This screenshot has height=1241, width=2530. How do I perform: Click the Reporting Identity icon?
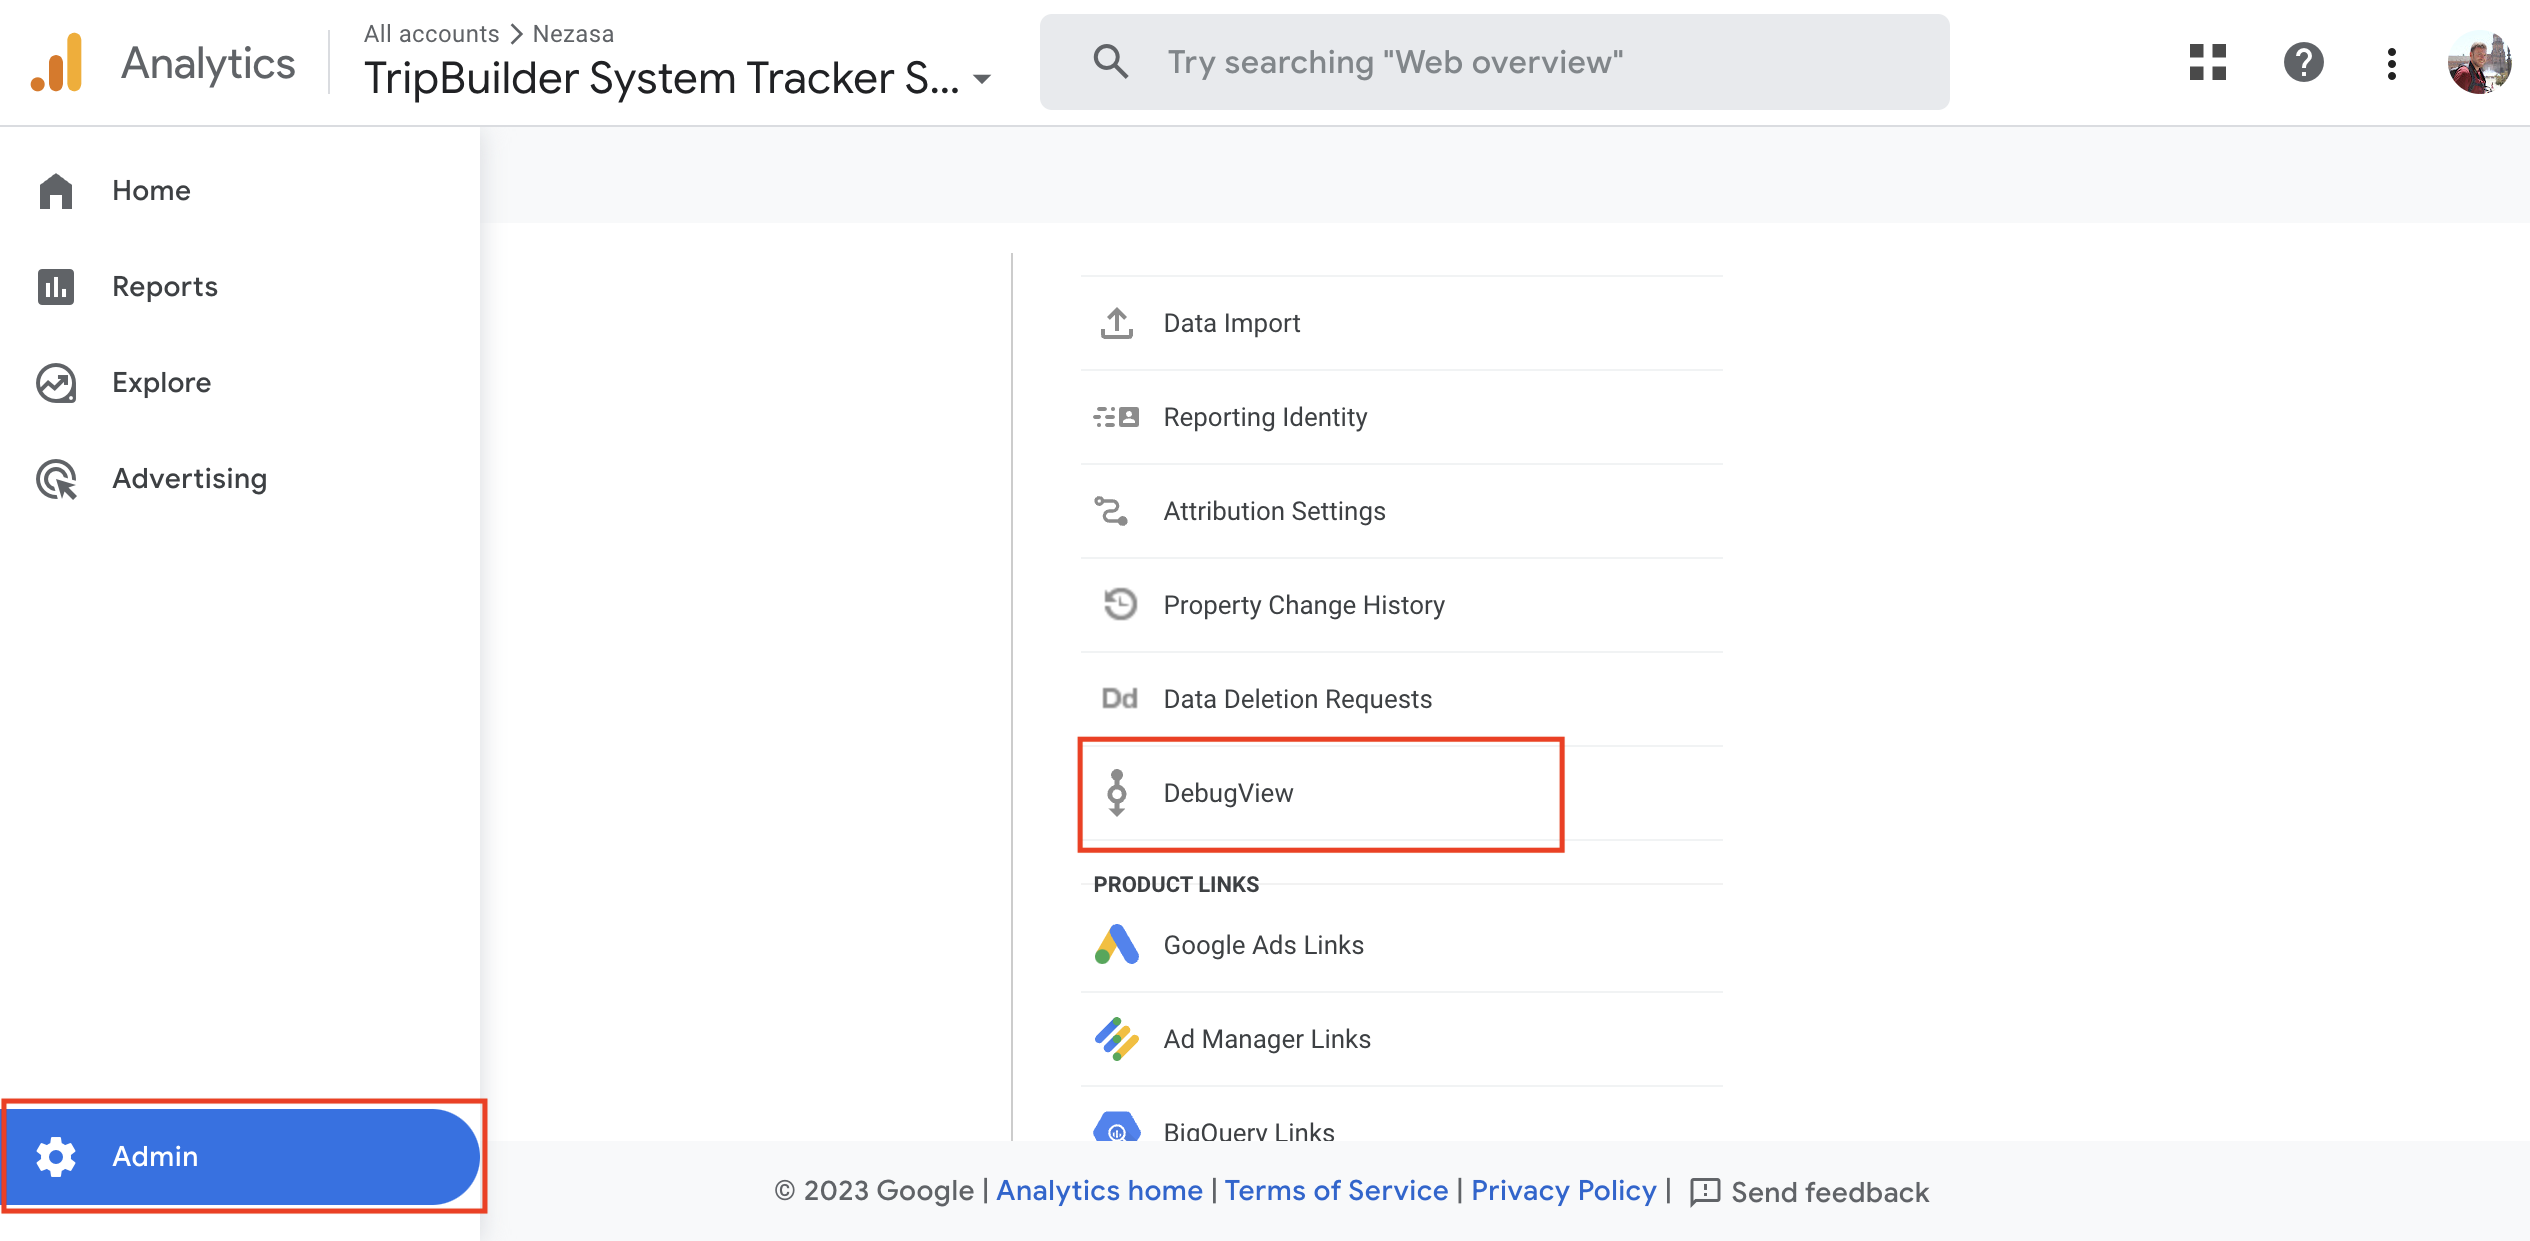1116,417
